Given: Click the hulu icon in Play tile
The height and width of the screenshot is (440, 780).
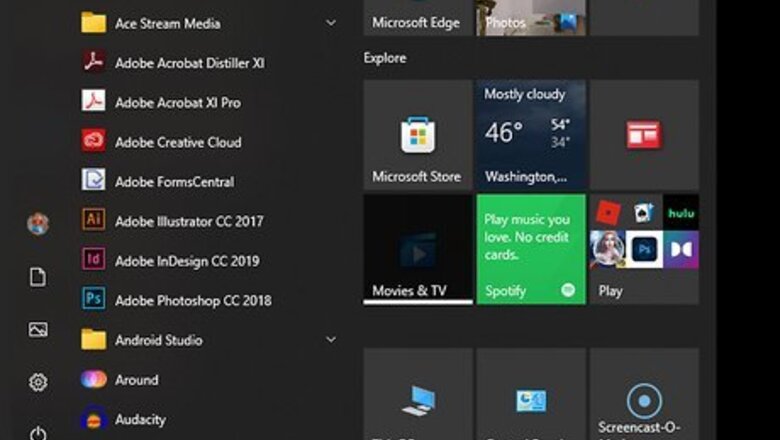Looking at the screenshot, I should click(681, 213).
